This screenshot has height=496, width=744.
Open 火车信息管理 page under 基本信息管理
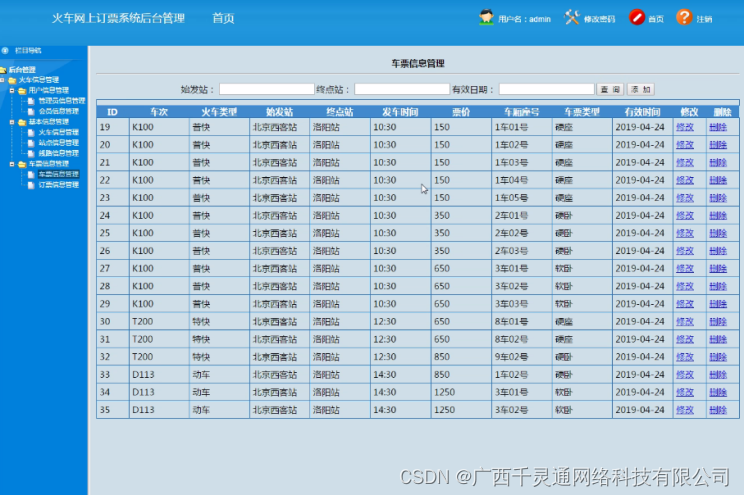click(x=58, y=132)
